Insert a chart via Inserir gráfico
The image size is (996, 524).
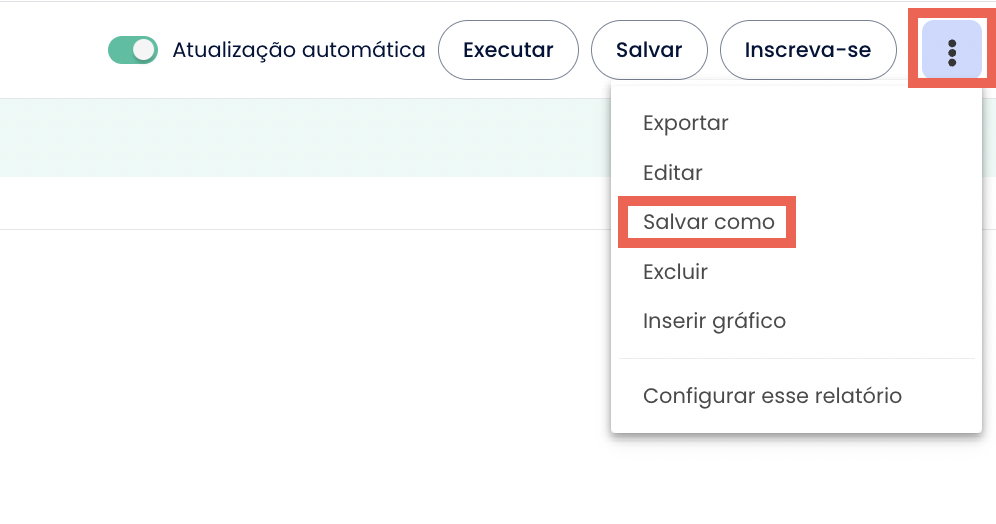714,321
